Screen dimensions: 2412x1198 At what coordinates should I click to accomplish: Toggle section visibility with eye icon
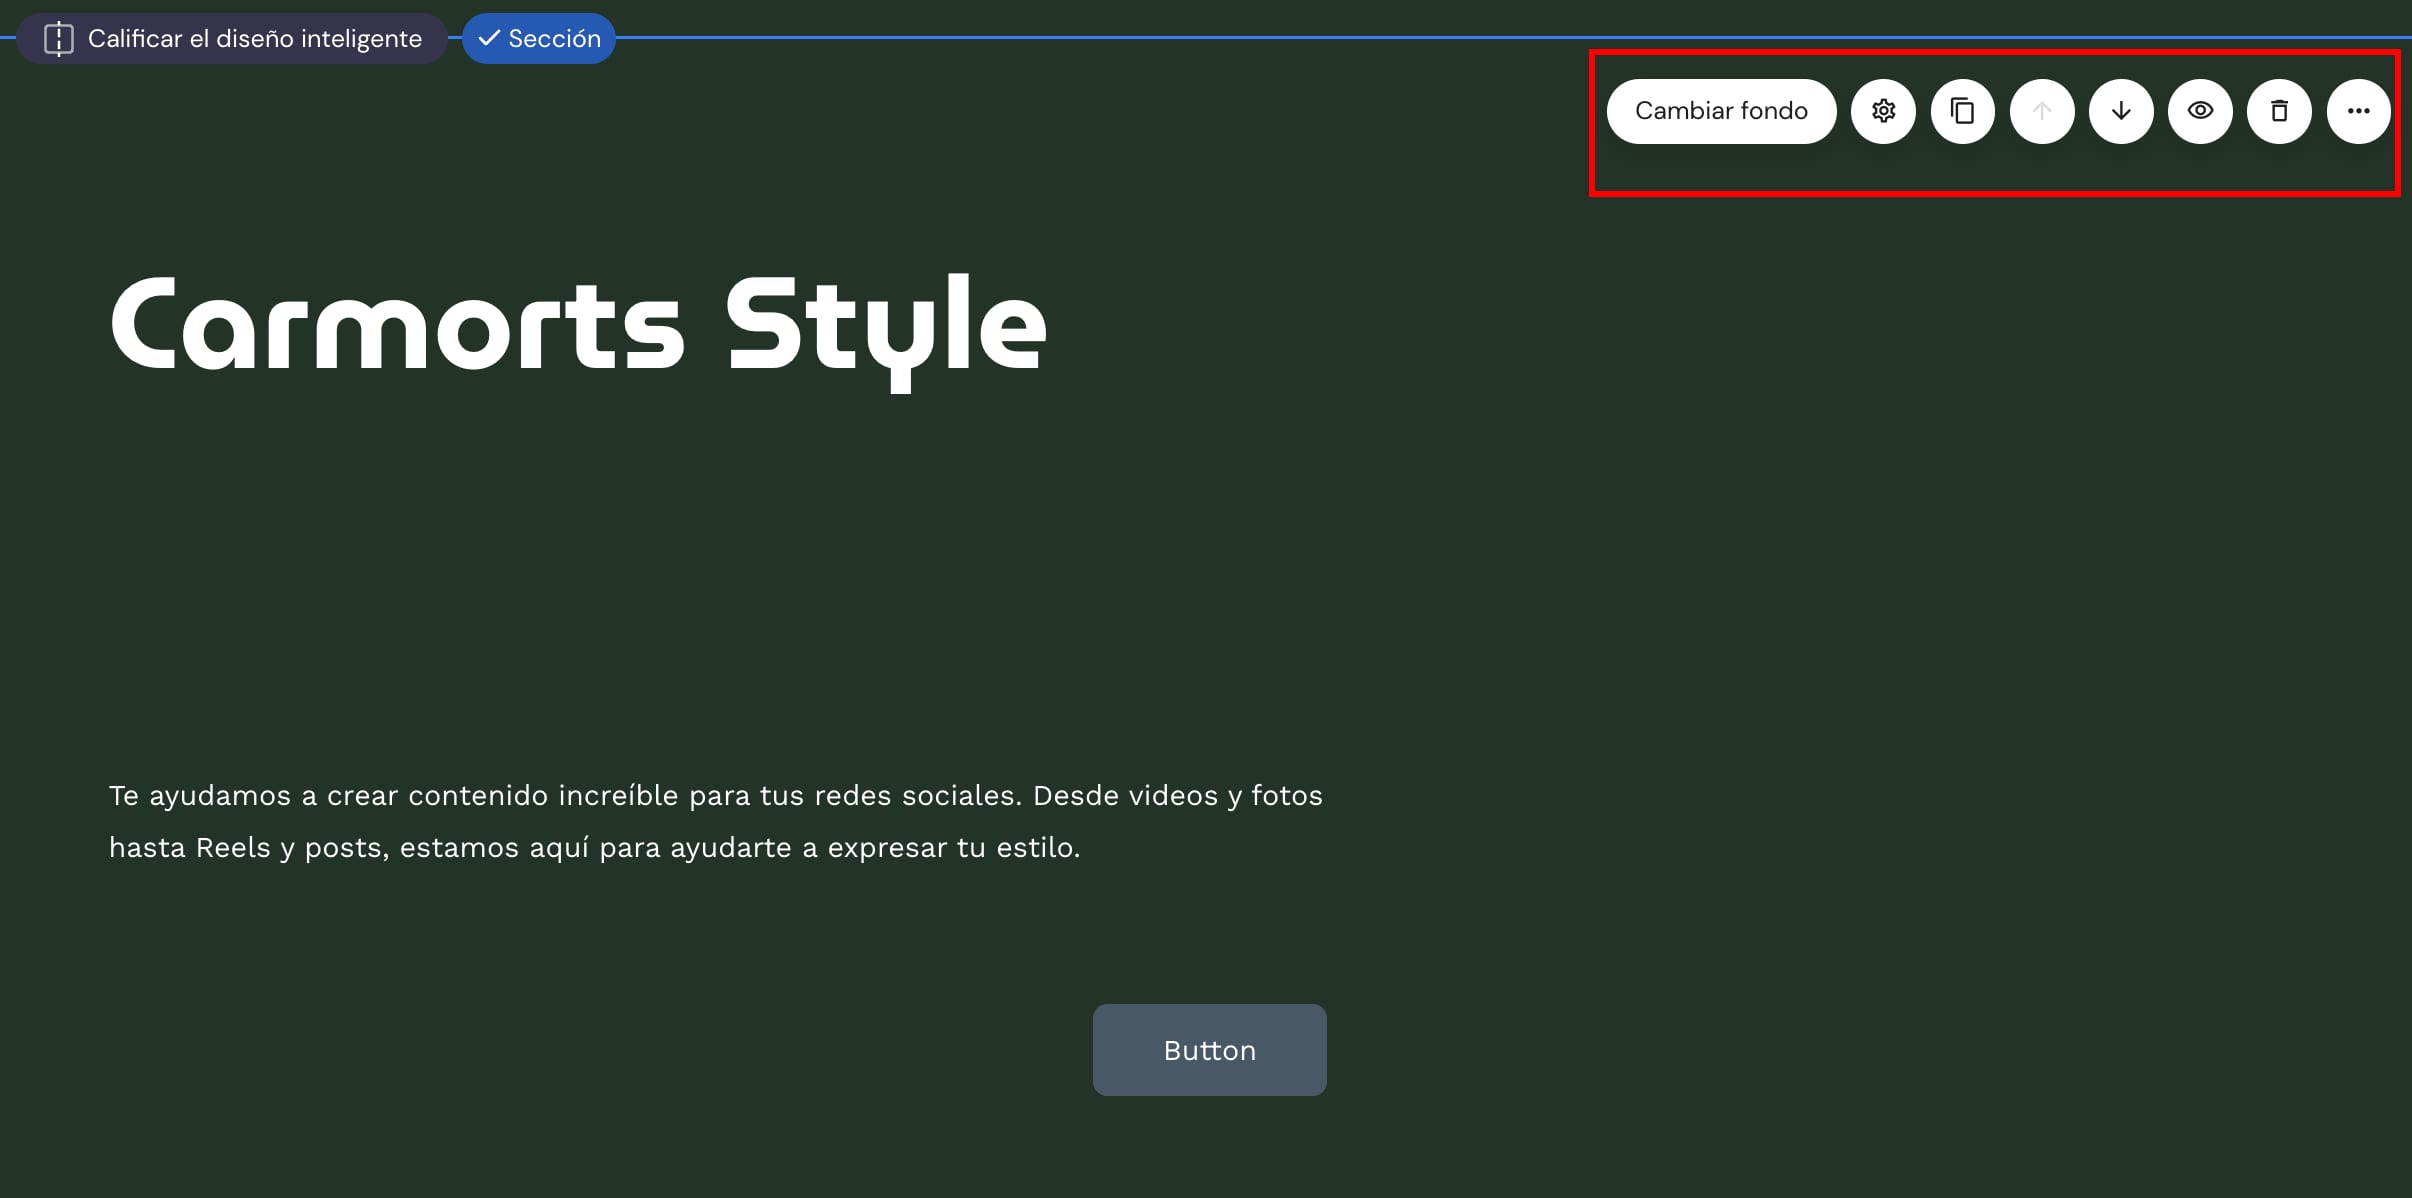click(x=2200, y=111)
